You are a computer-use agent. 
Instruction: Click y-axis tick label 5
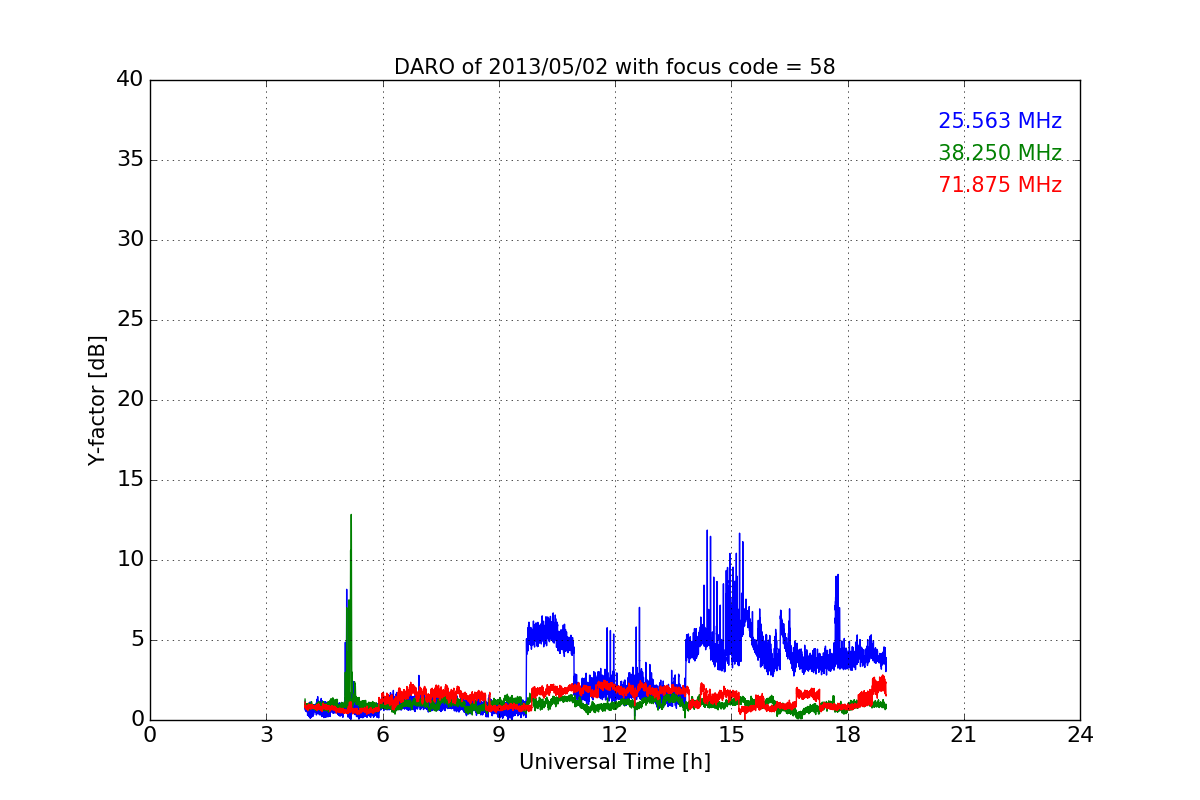137,640
